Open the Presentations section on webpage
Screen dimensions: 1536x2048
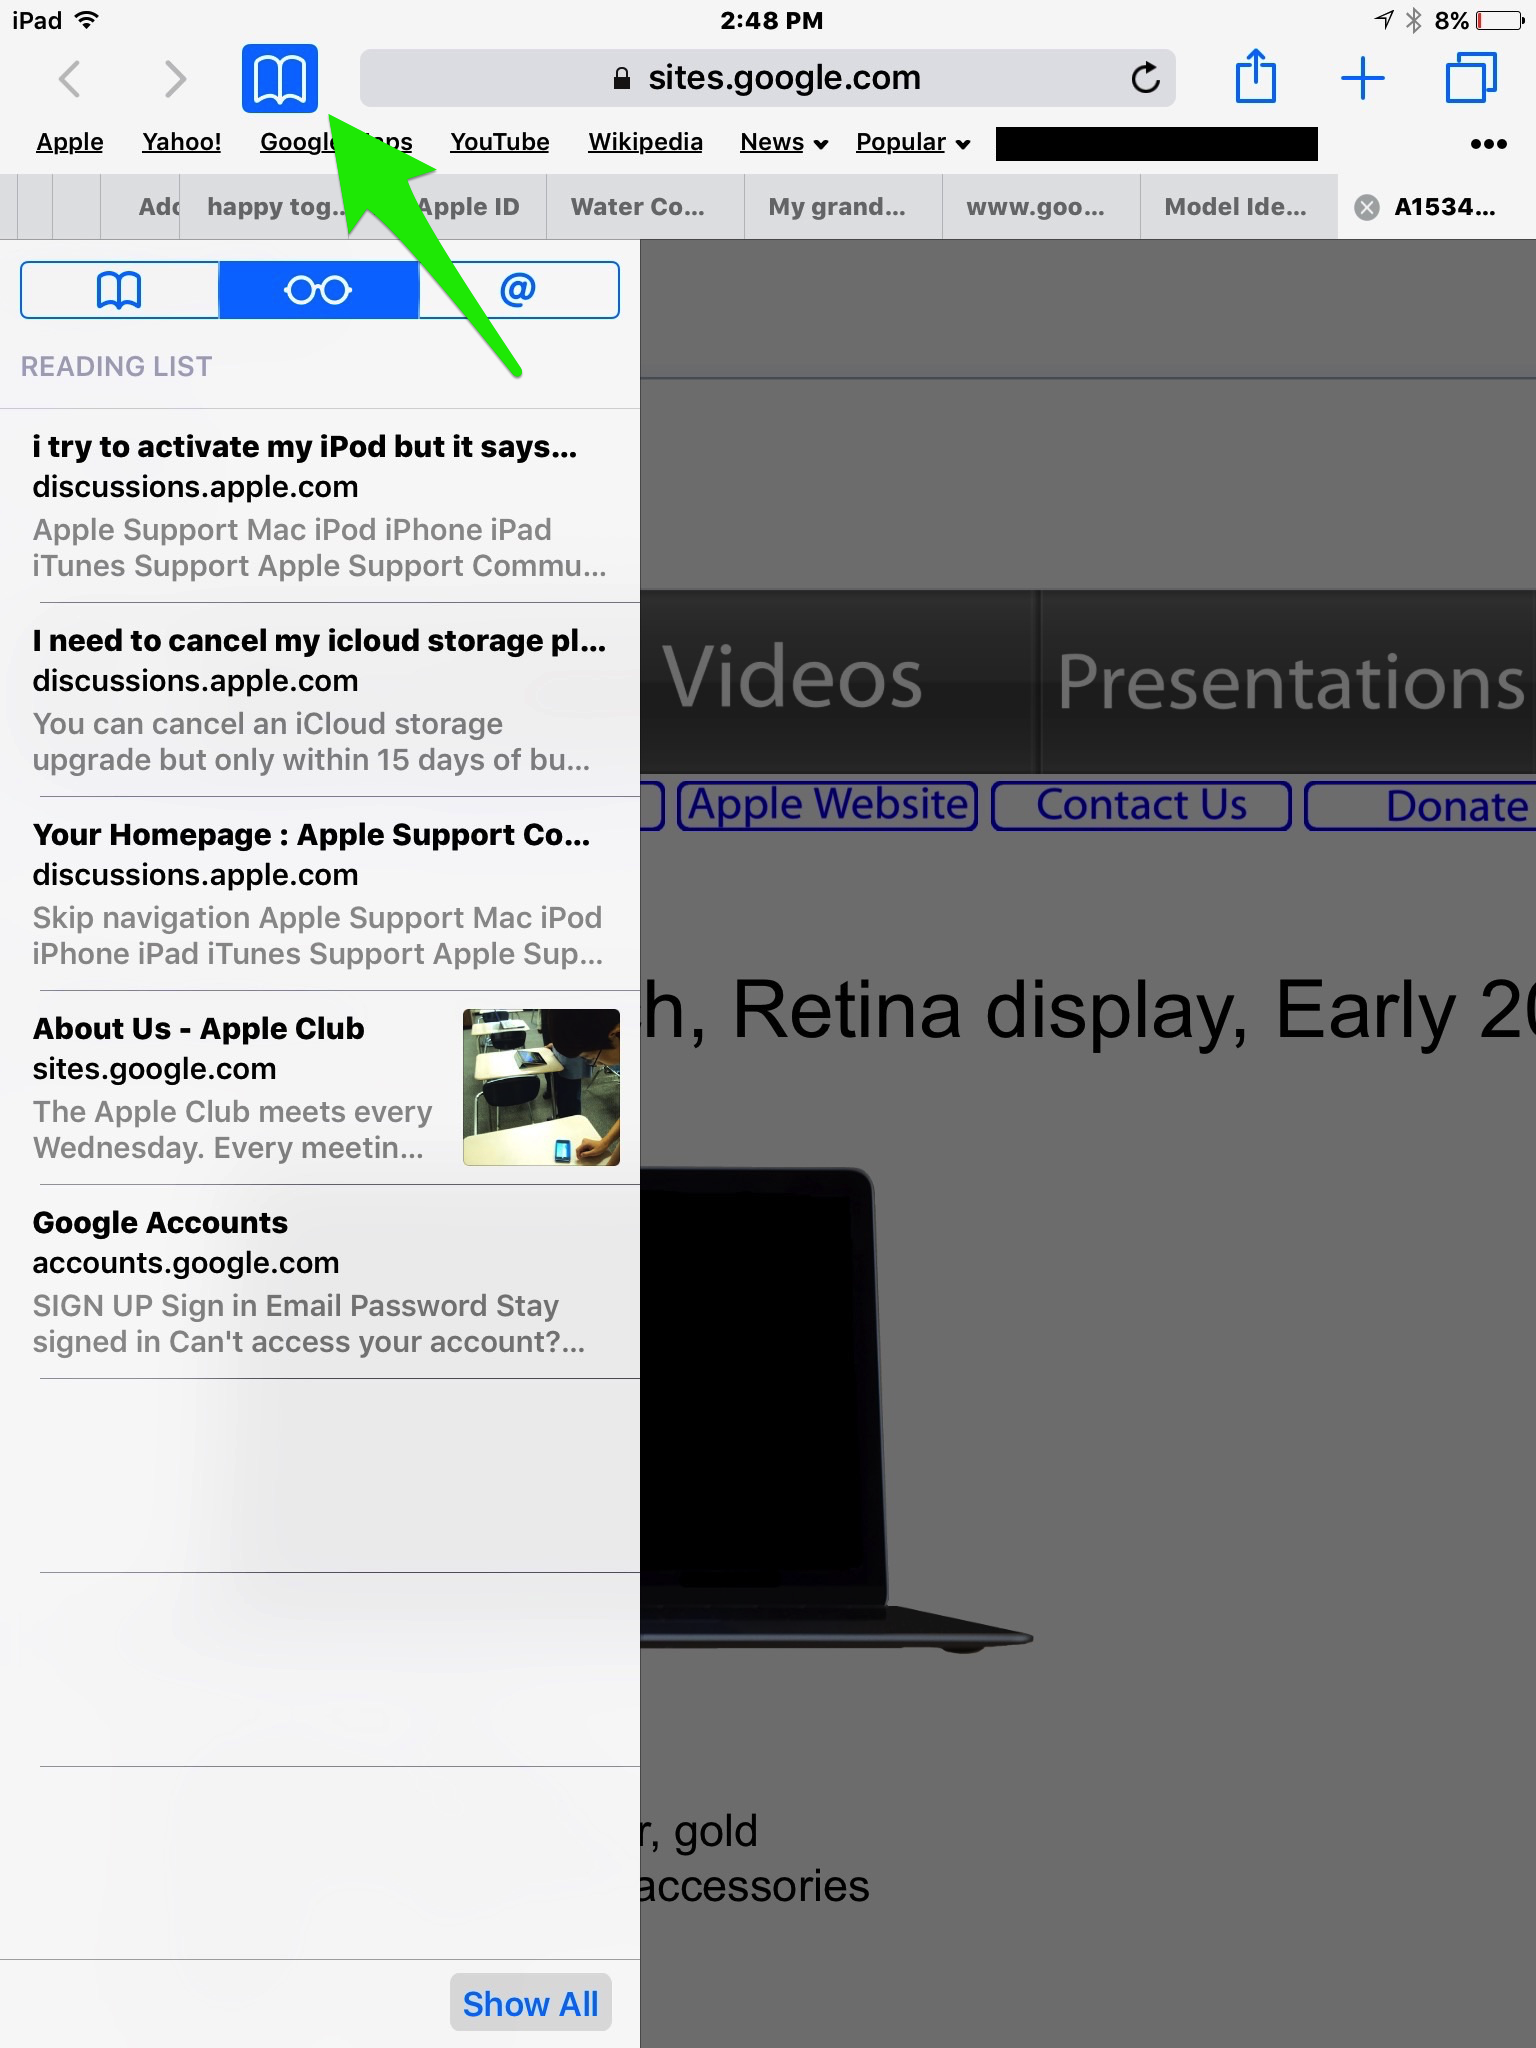point(1290,682)
